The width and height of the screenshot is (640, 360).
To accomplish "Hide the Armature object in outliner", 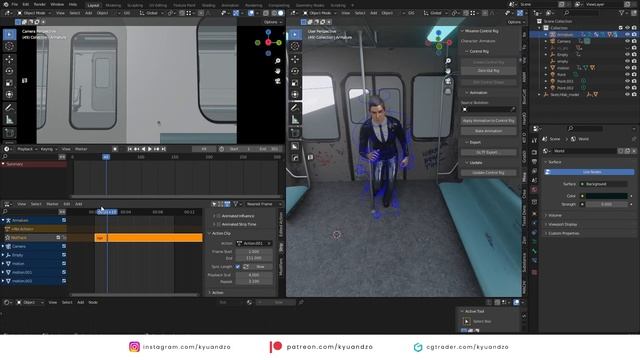I will [627, 35].
